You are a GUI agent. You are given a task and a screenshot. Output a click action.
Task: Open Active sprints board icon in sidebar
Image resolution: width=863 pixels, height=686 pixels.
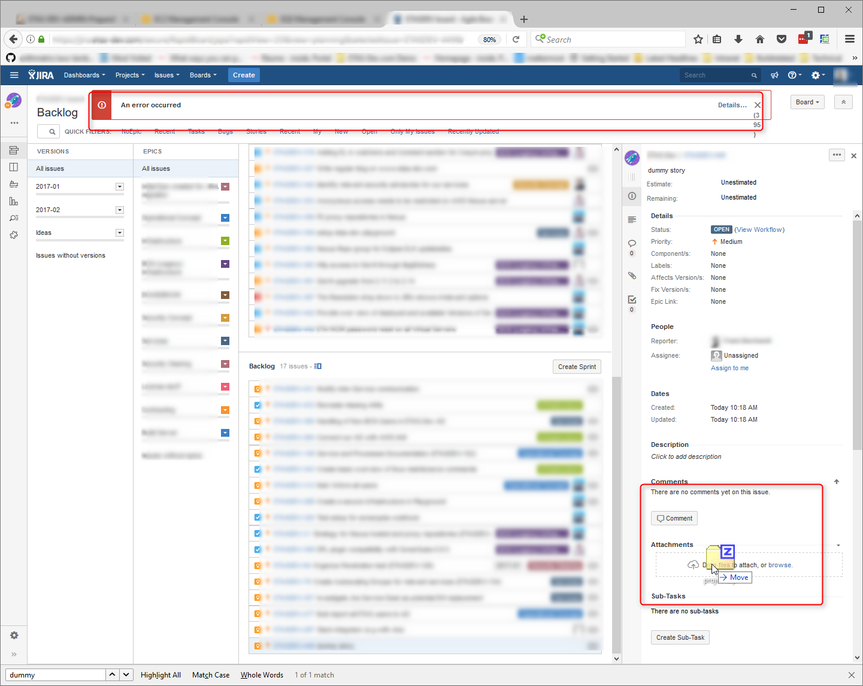click(14, 167)
